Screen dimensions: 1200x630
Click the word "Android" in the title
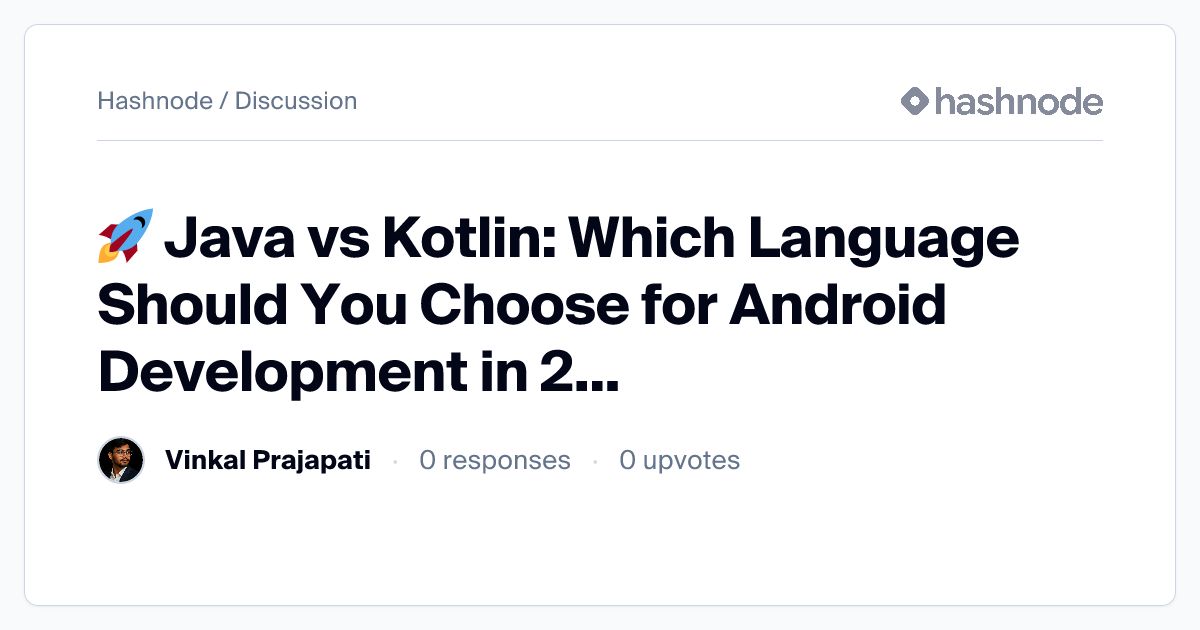[837, 303]
